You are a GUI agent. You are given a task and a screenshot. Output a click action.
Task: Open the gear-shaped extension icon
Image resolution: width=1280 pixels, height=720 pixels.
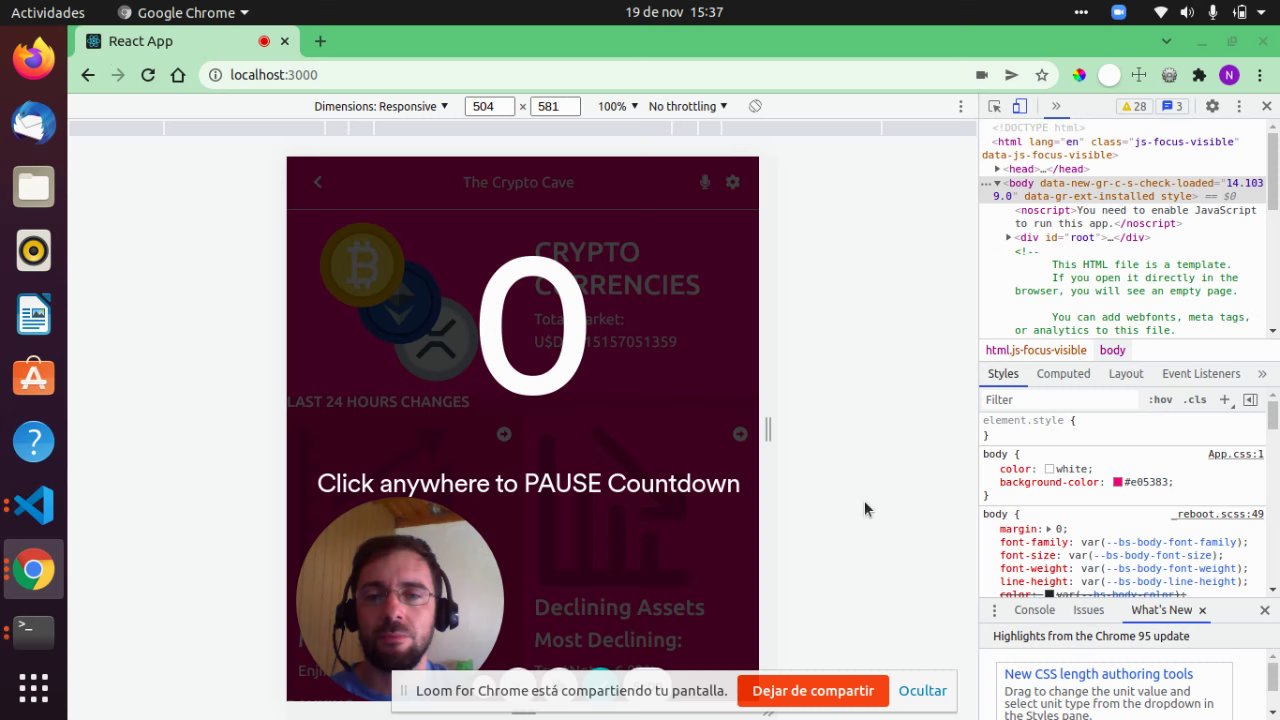coord(1169,75)
